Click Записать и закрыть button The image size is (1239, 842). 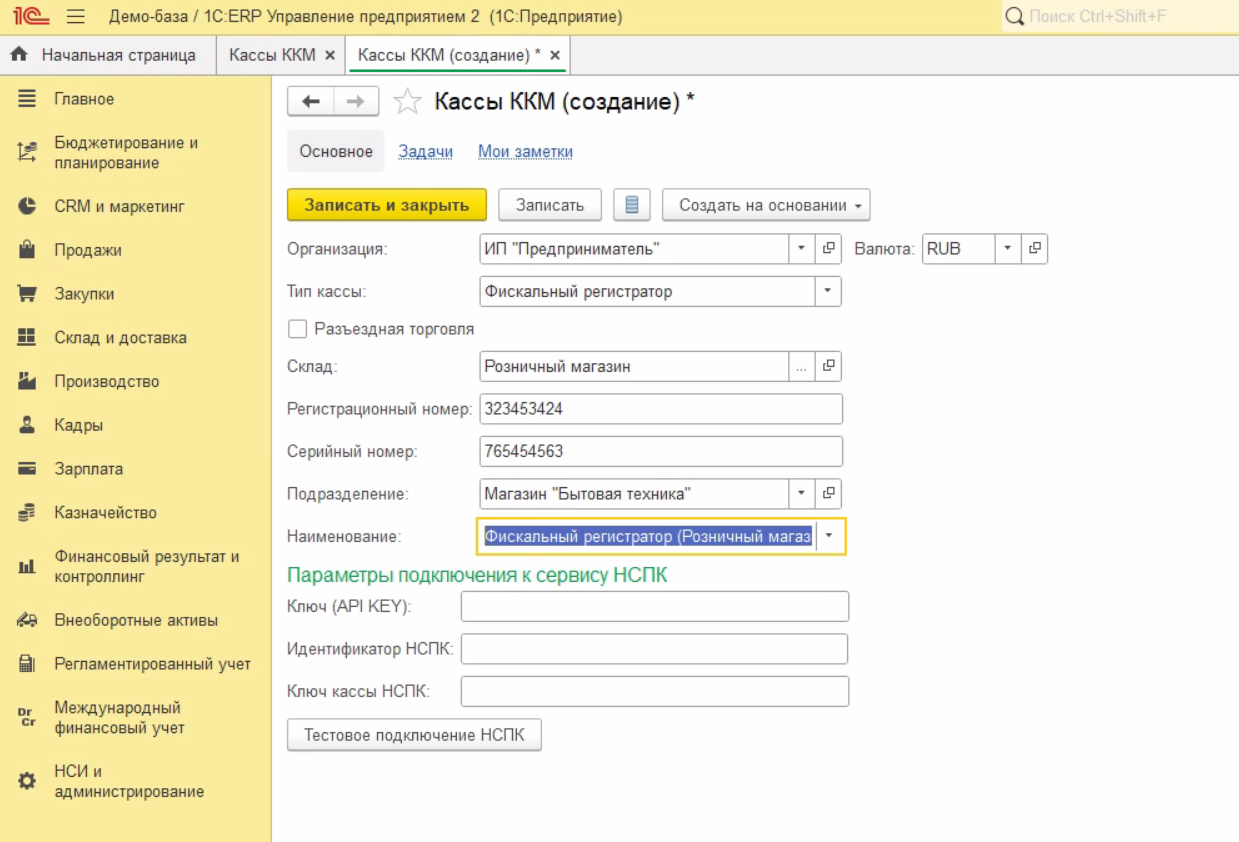pyautogui.click(x=386, y=205)
